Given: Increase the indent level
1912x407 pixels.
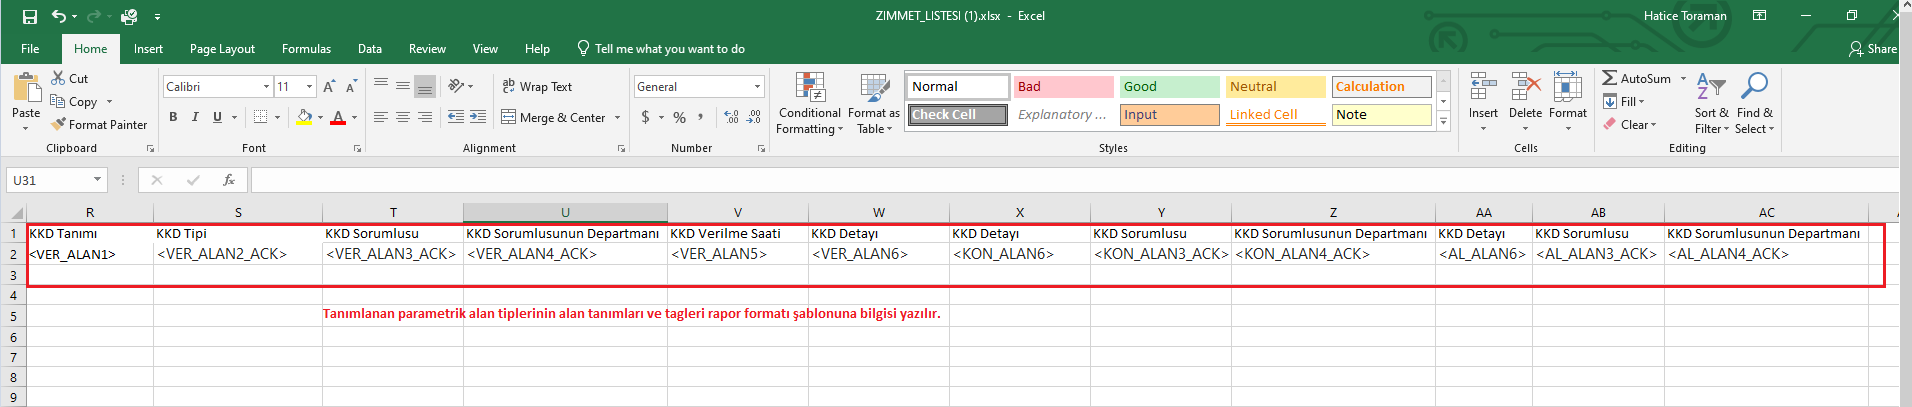Looking at the screenshot, I should (478, 117).
